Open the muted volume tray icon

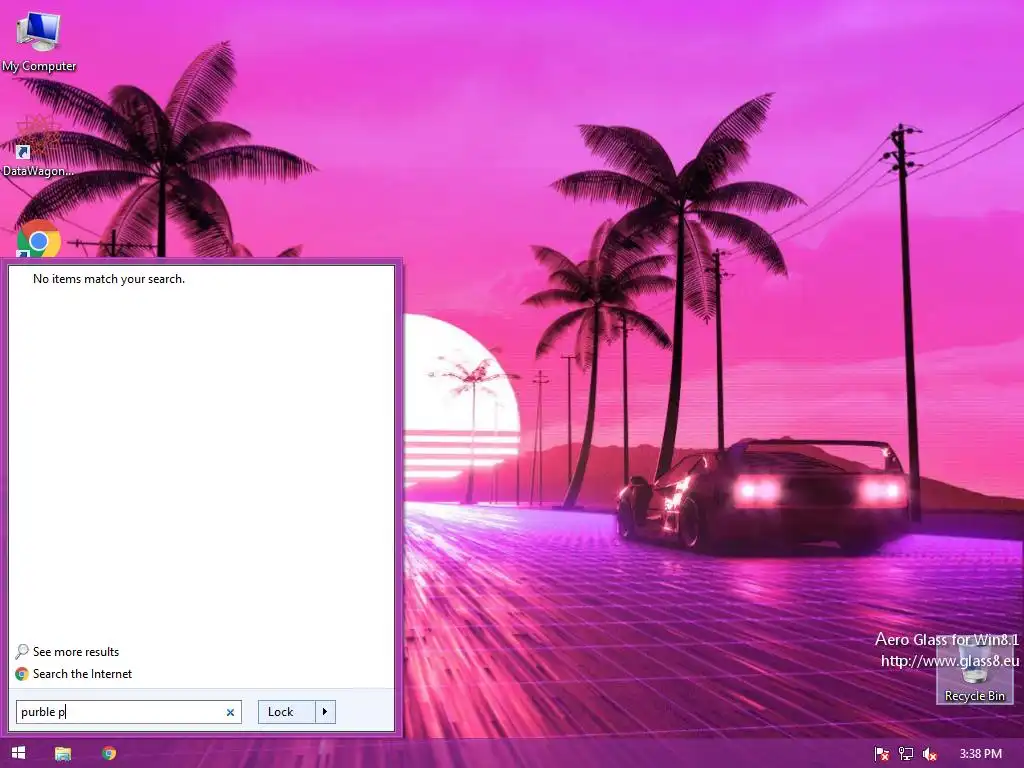[930, 754]
